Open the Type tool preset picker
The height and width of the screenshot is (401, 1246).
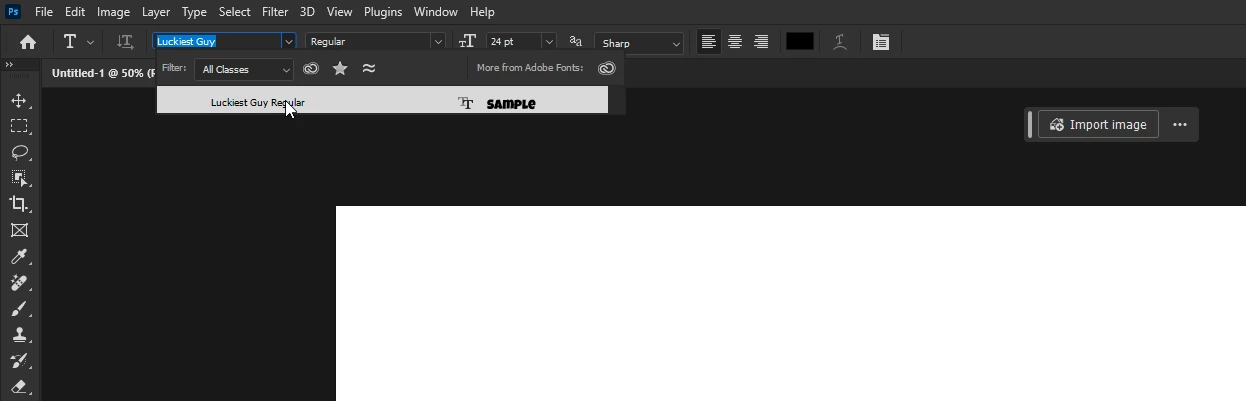click(78, 42)
